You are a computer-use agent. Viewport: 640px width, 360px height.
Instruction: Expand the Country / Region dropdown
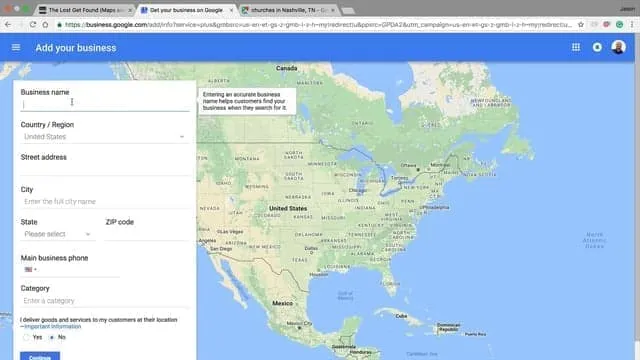click(104, 137)
